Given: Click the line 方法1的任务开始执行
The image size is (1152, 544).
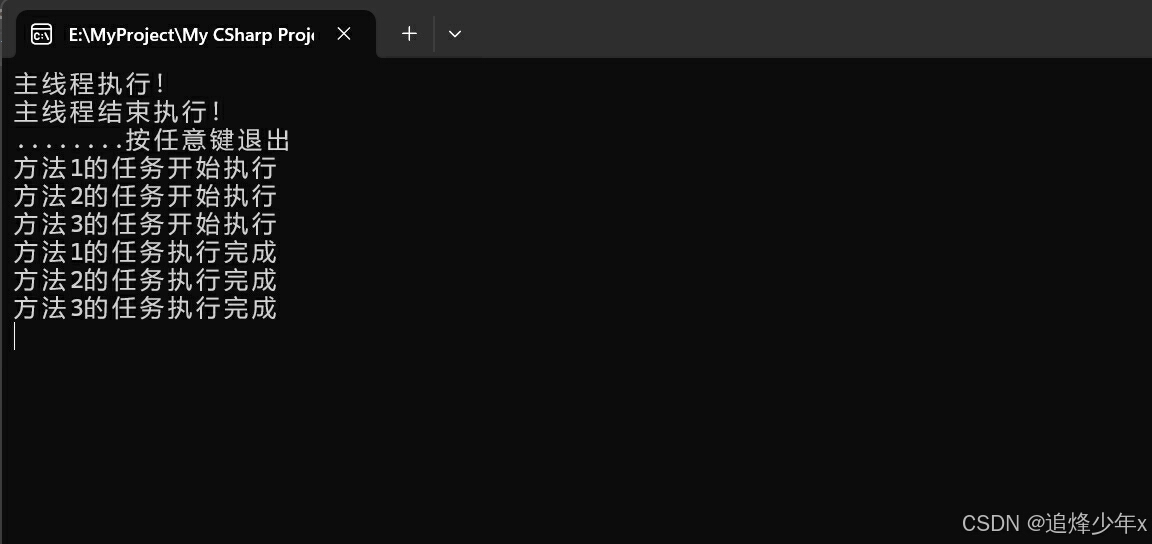Looking at the screenshot, I should pos(145,168).
